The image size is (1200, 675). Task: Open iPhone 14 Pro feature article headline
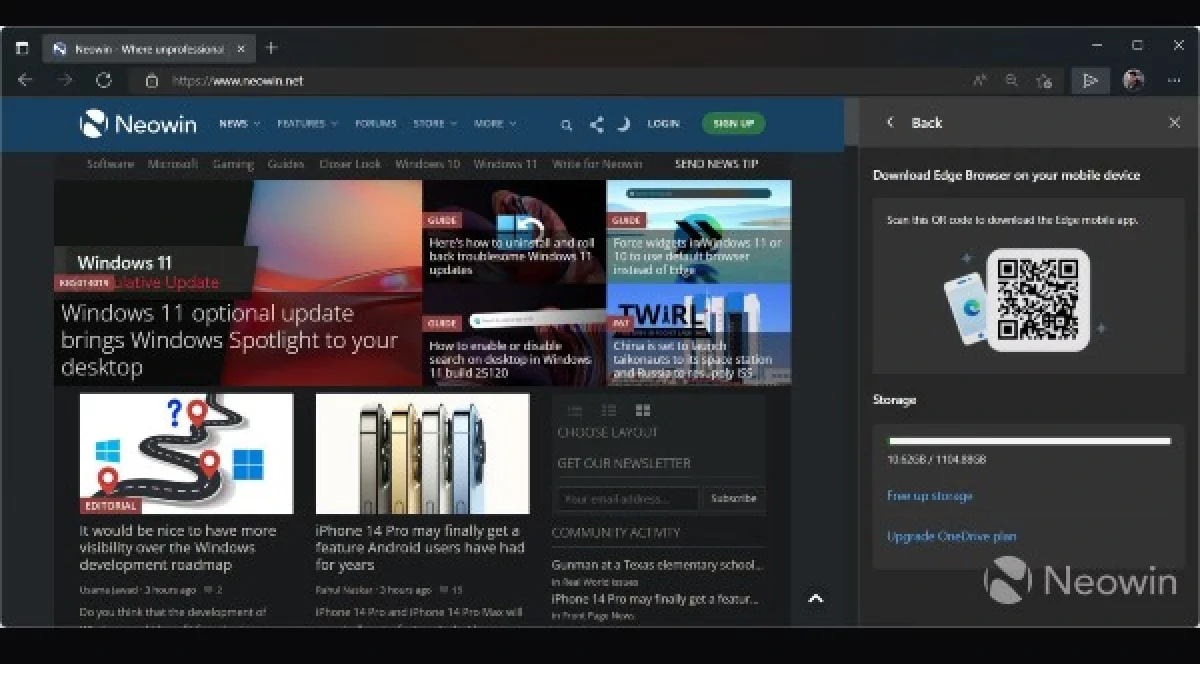point(419,548)
